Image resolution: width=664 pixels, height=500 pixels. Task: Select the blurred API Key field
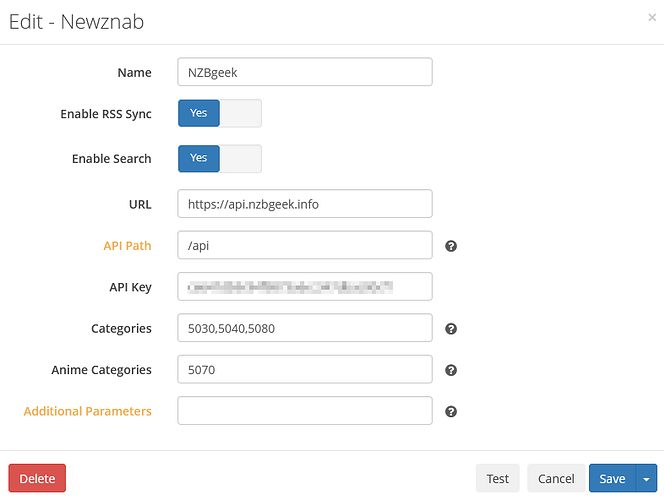[304, 287]
